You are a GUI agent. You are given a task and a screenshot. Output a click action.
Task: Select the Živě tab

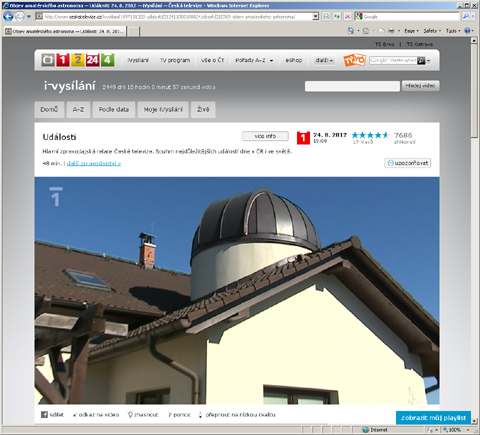pyautogui.click(x=203, y=110)
